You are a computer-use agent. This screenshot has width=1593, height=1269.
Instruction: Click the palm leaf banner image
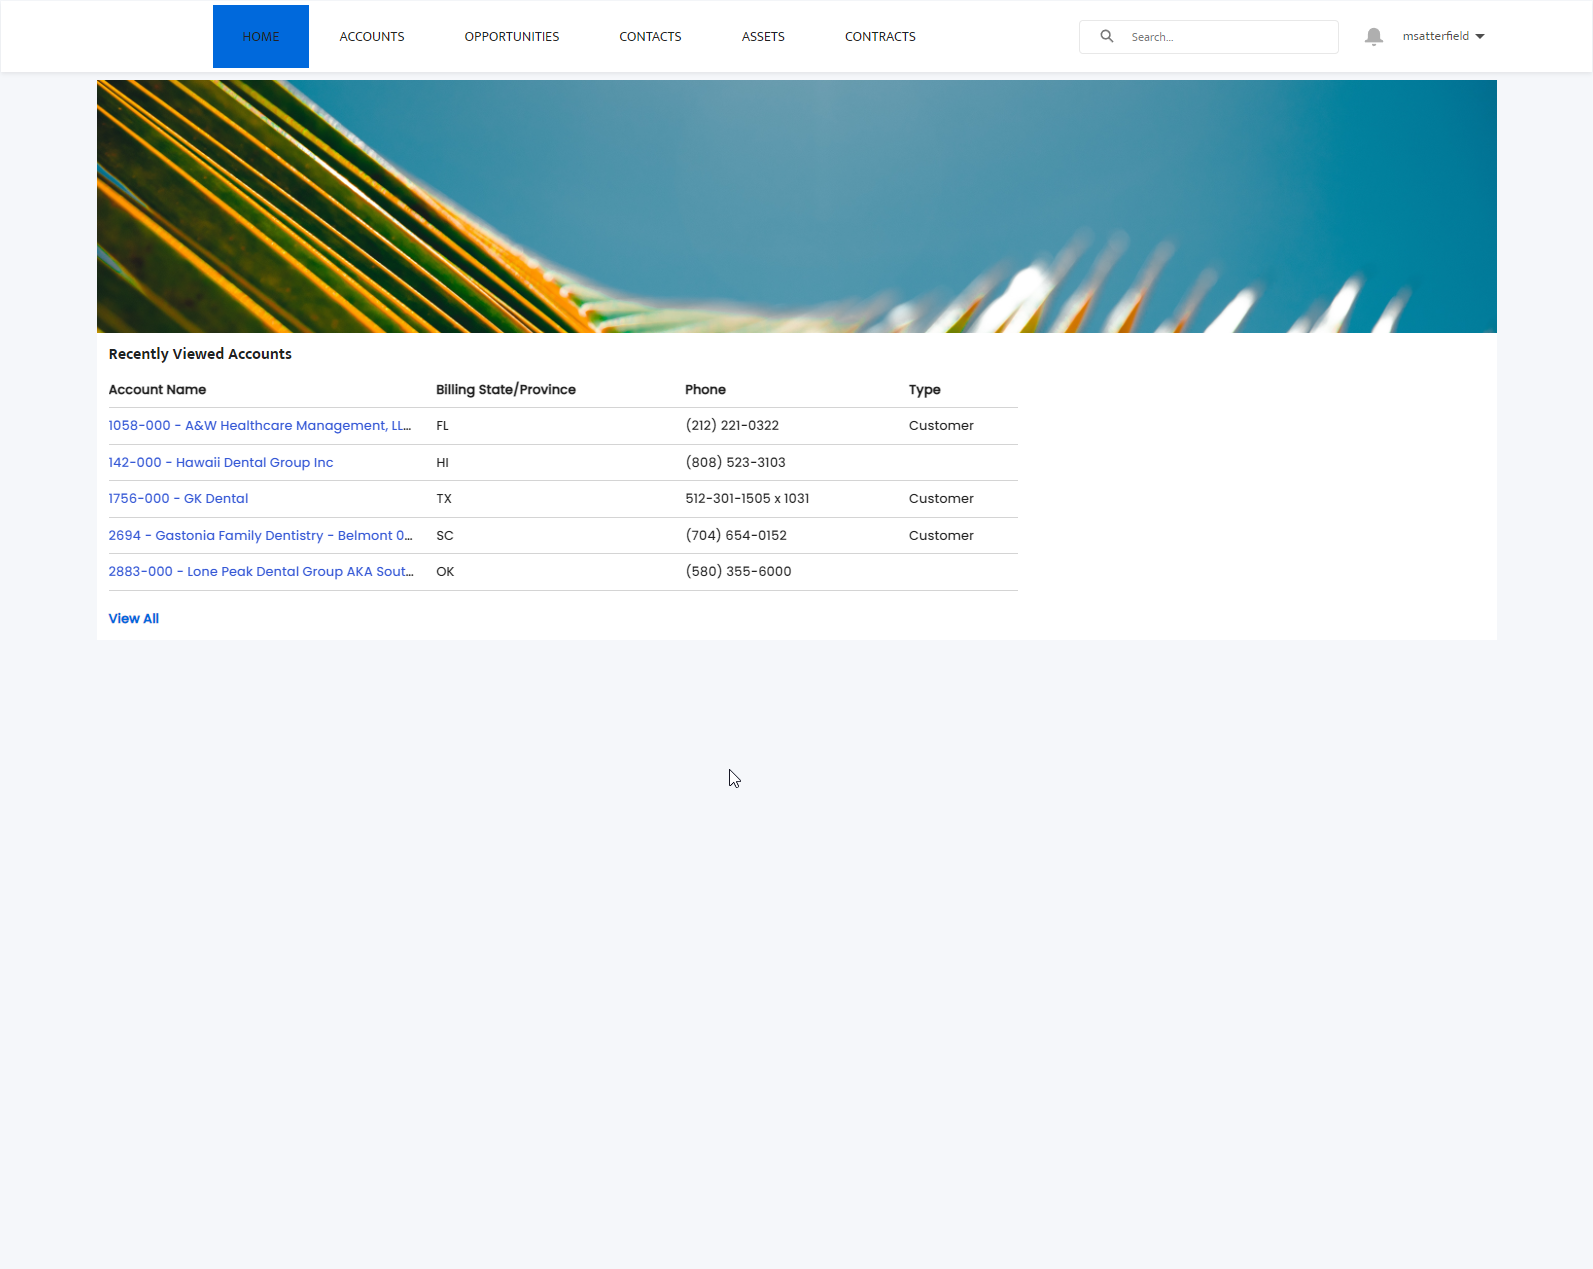[x=797, y=207]
